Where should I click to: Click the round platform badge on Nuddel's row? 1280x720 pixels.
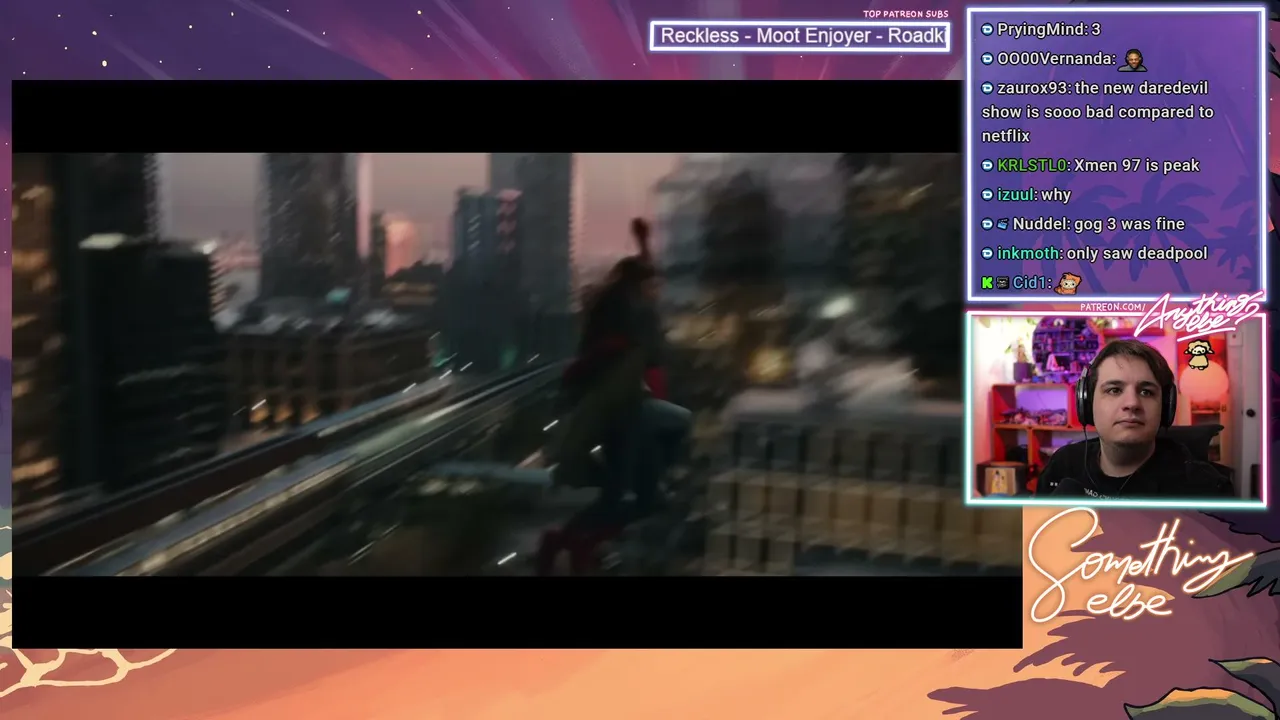pyautogui.click(x=987, y=224)
